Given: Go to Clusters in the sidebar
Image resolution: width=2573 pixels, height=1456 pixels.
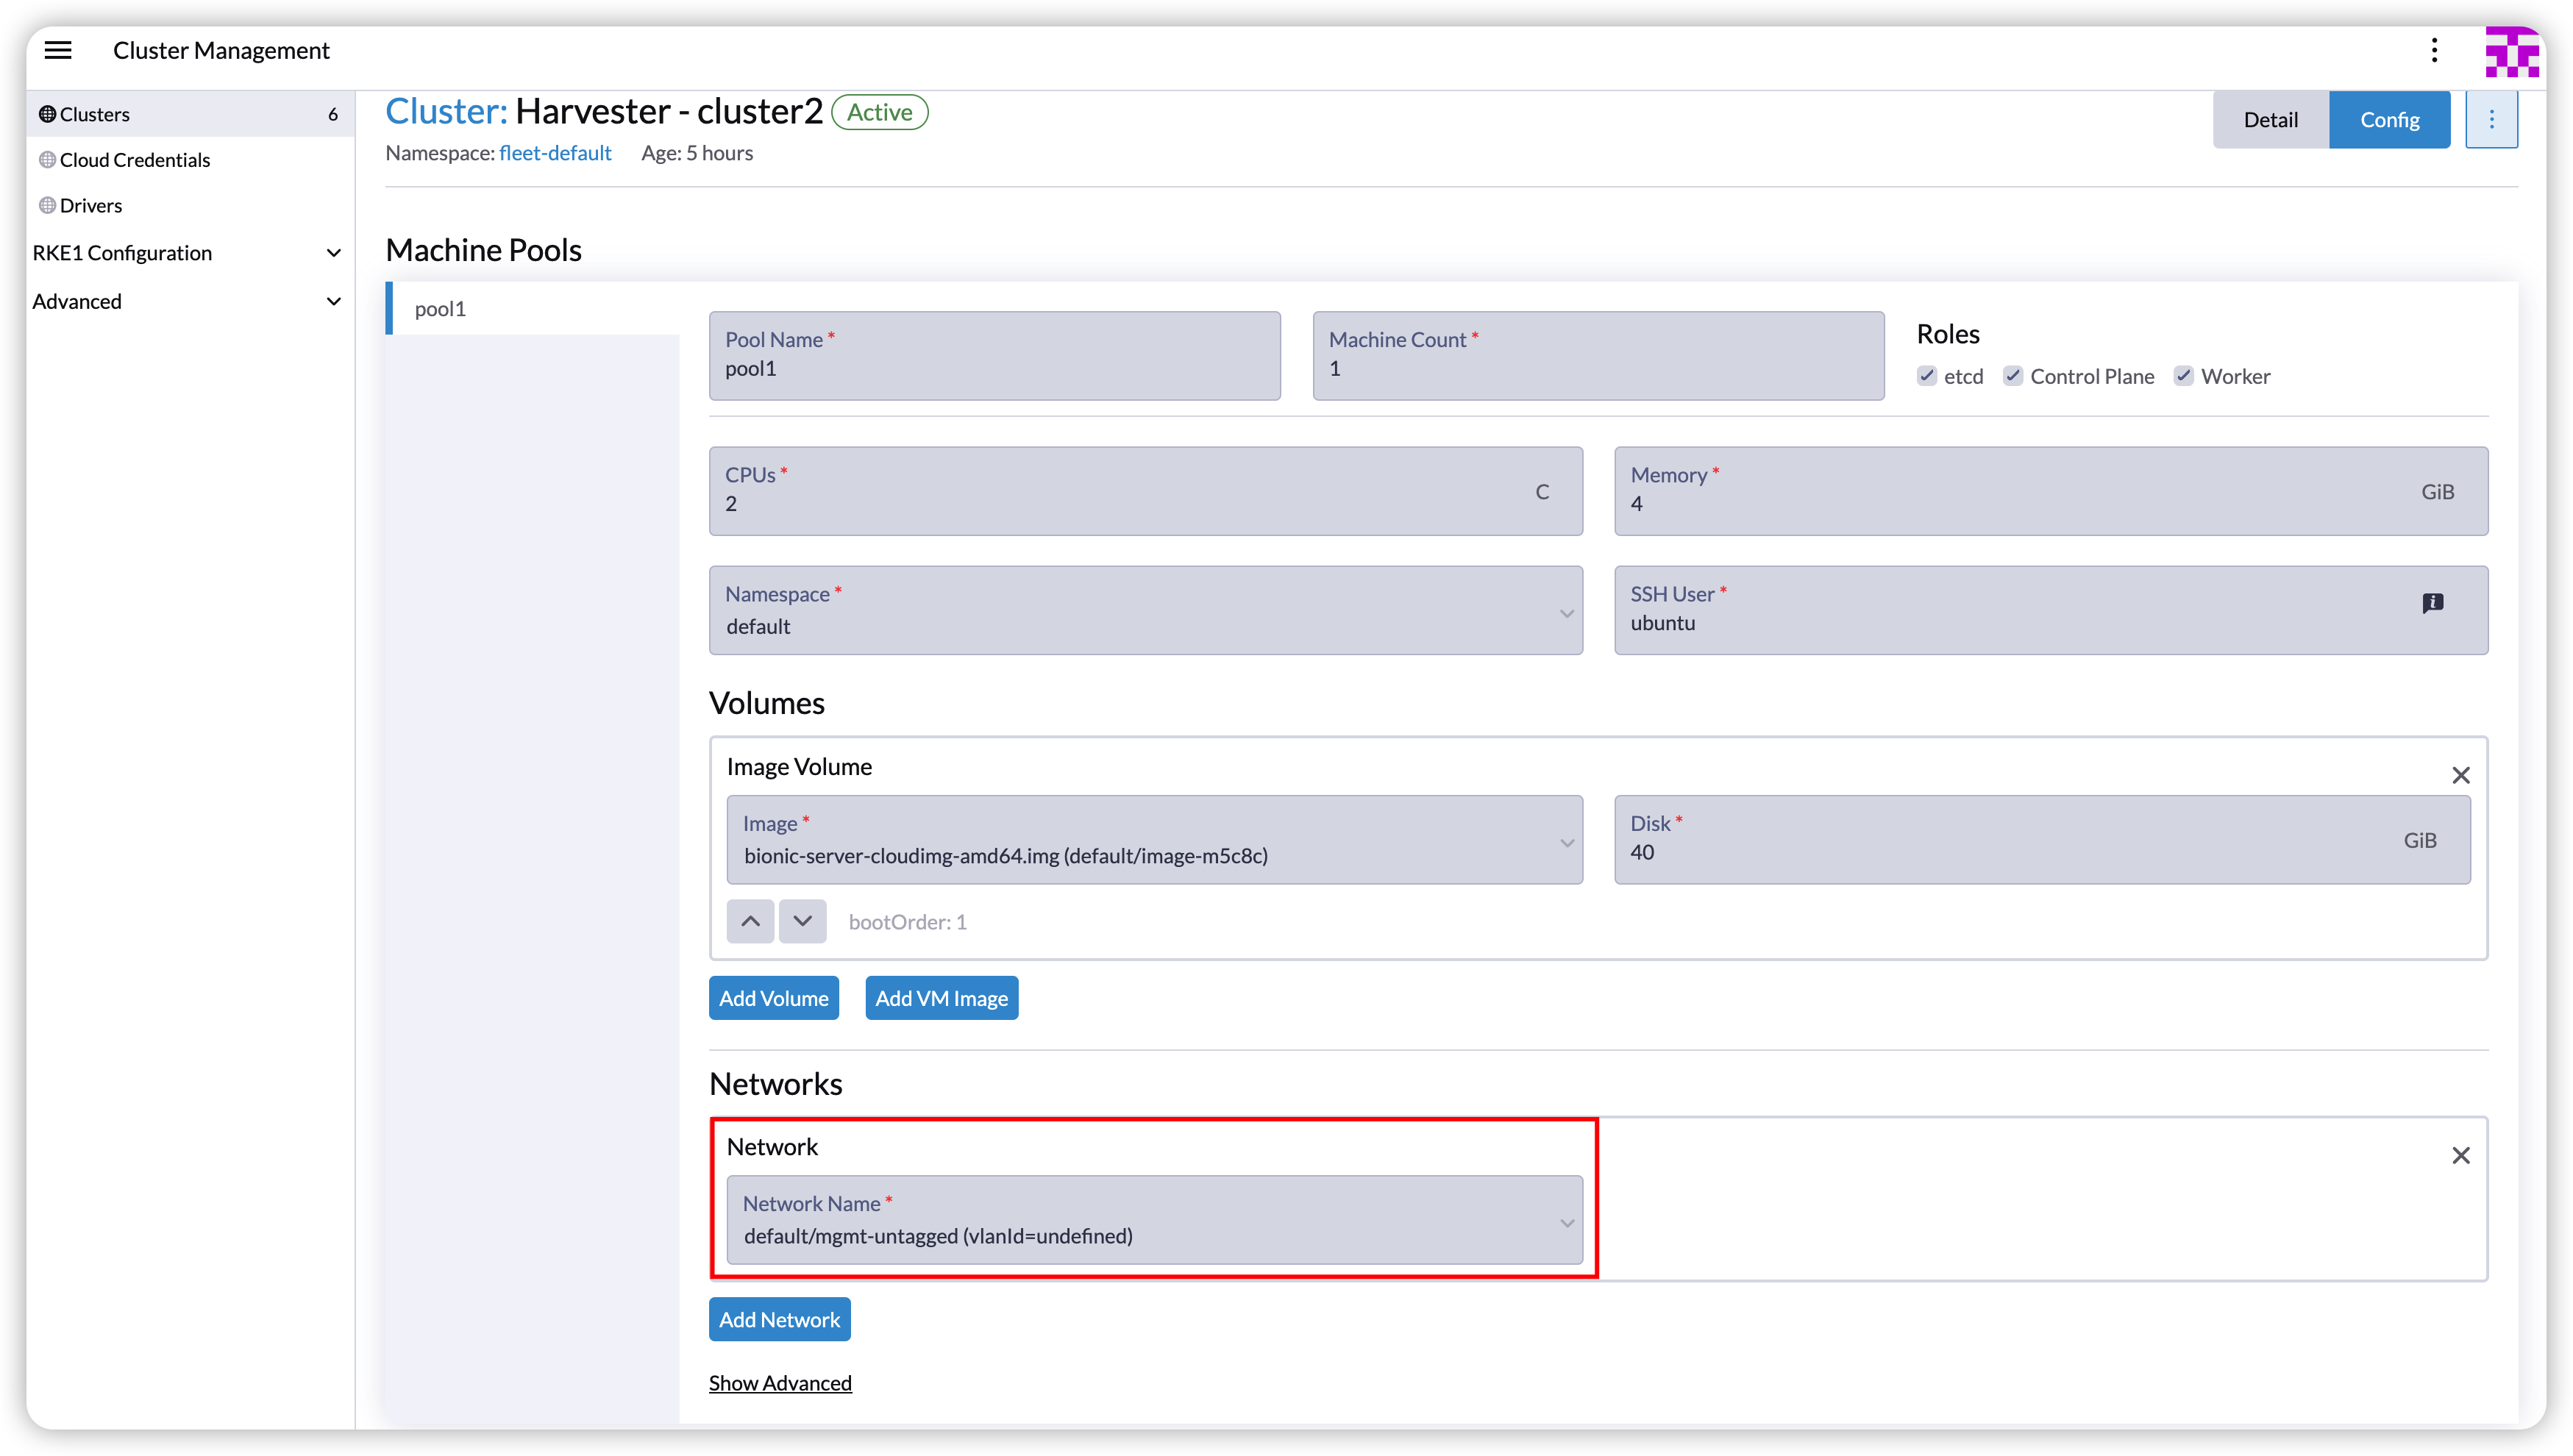Looking at the screenshot, I should [190, 114].
